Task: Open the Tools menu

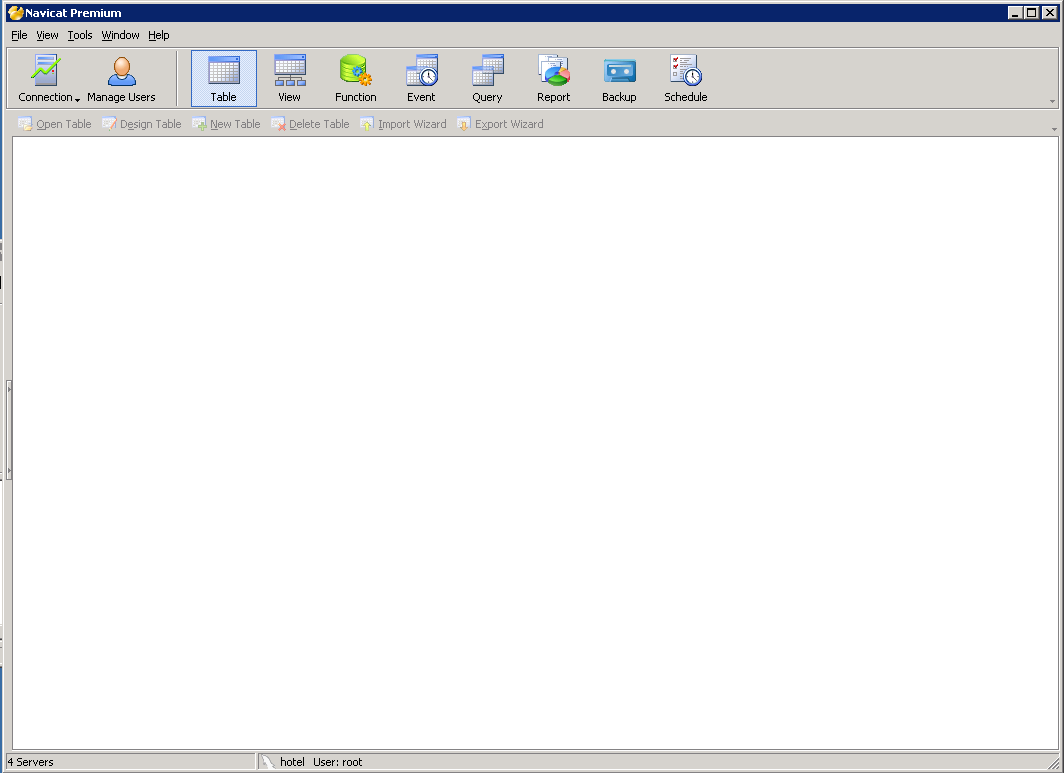Action: point(79,35)
